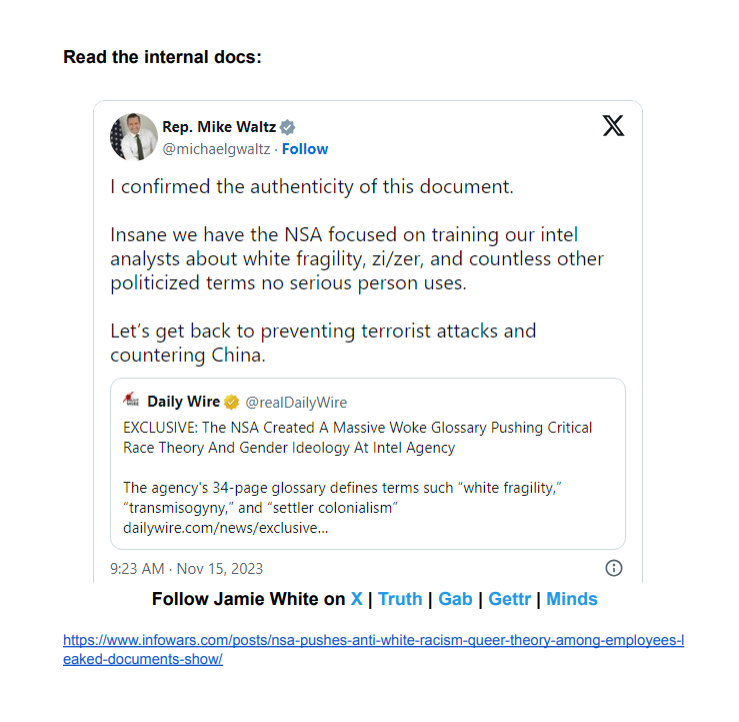The image size is (739, 722).
Task: Open the dailywire.com/news/exclusive link
Action: [226, 528]
